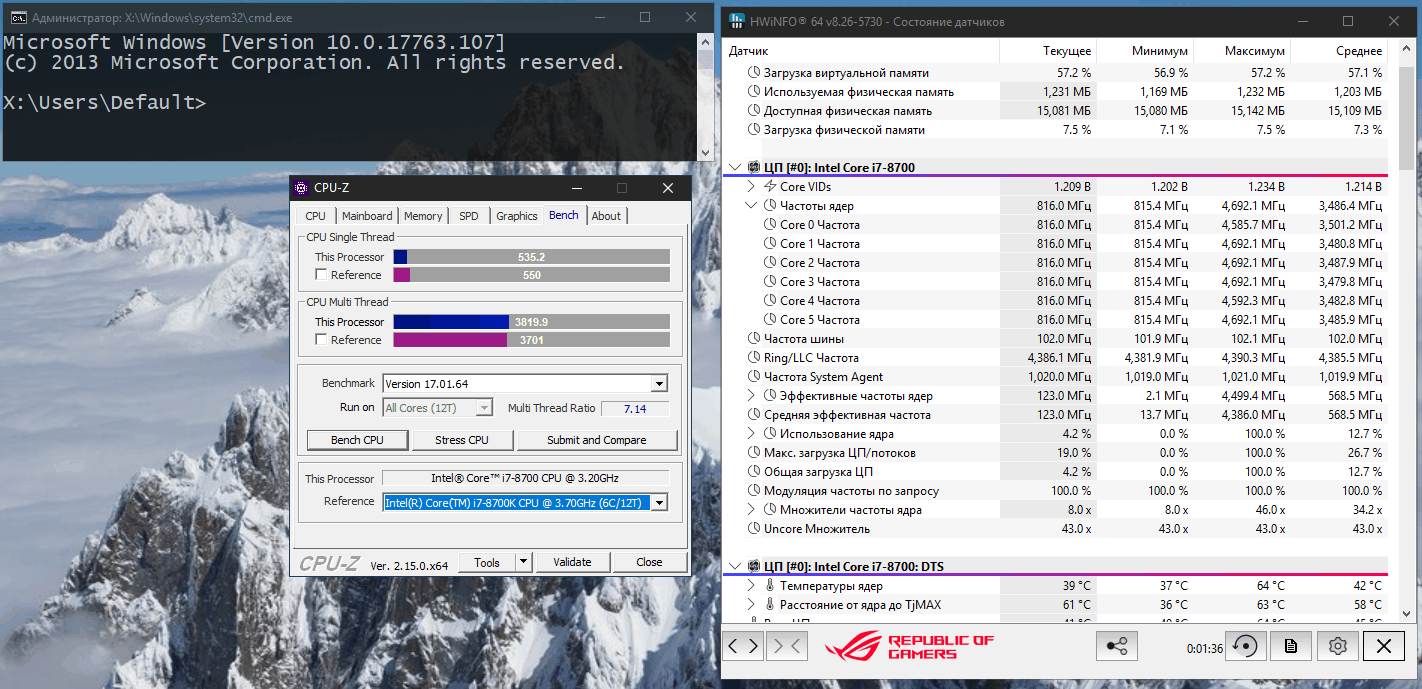Open the share/network icon in HWiNFO toolbar
1422x689 pixels.
[1117, 646]
